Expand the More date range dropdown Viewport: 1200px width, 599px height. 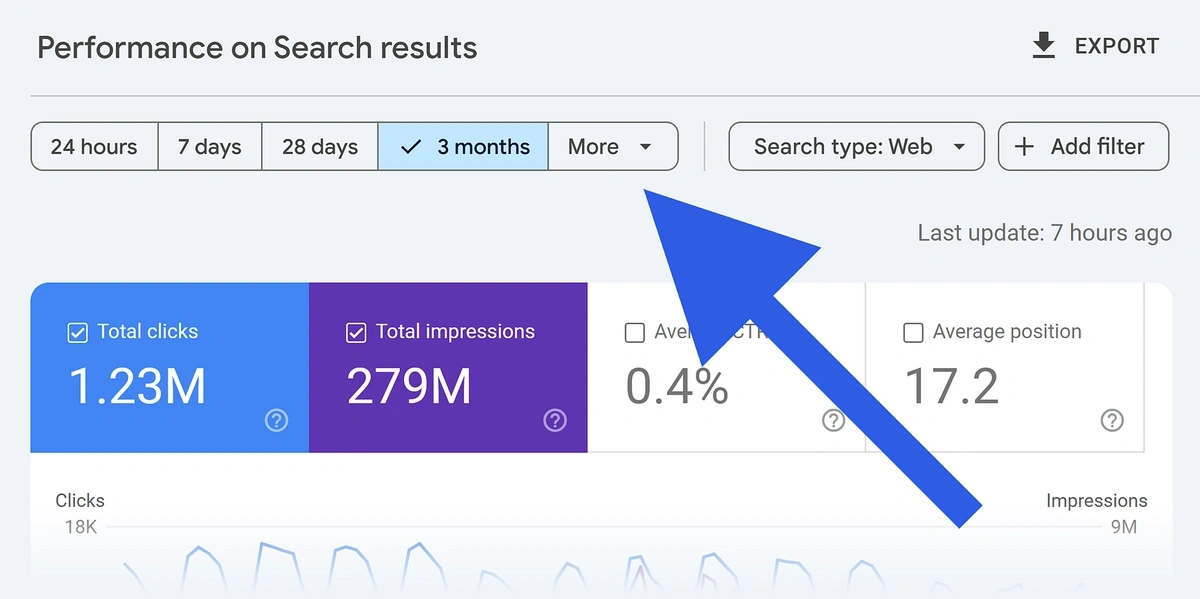(x=612, y=147)
